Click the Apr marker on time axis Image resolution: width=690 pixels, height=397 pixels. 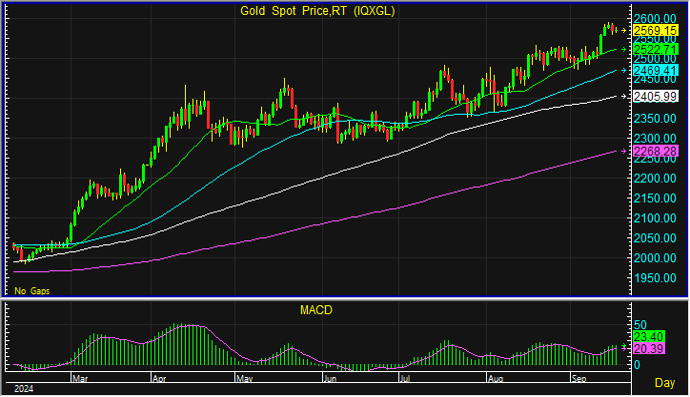click(x=159, y=379)
